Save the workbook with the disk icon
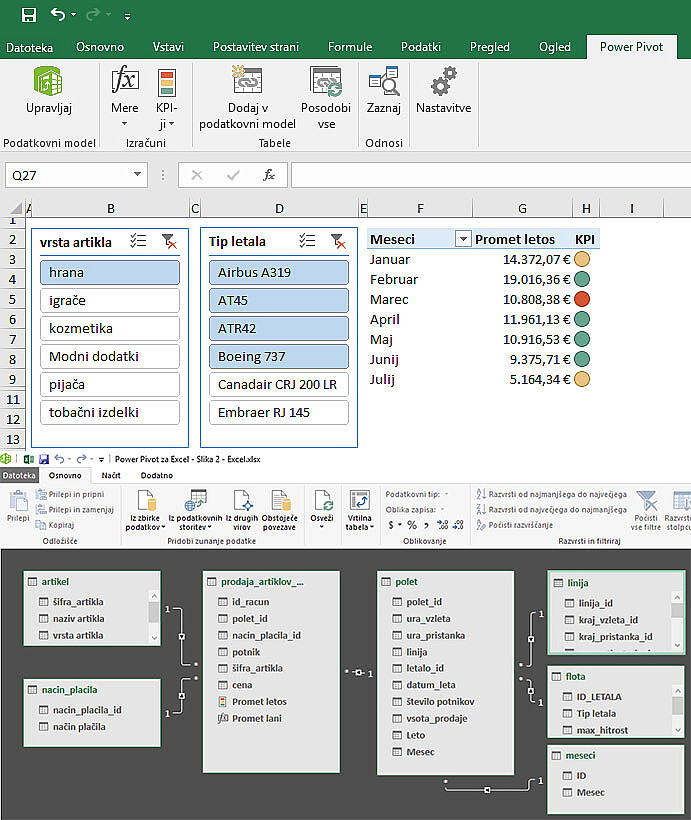691x820 pixels. 29,15
